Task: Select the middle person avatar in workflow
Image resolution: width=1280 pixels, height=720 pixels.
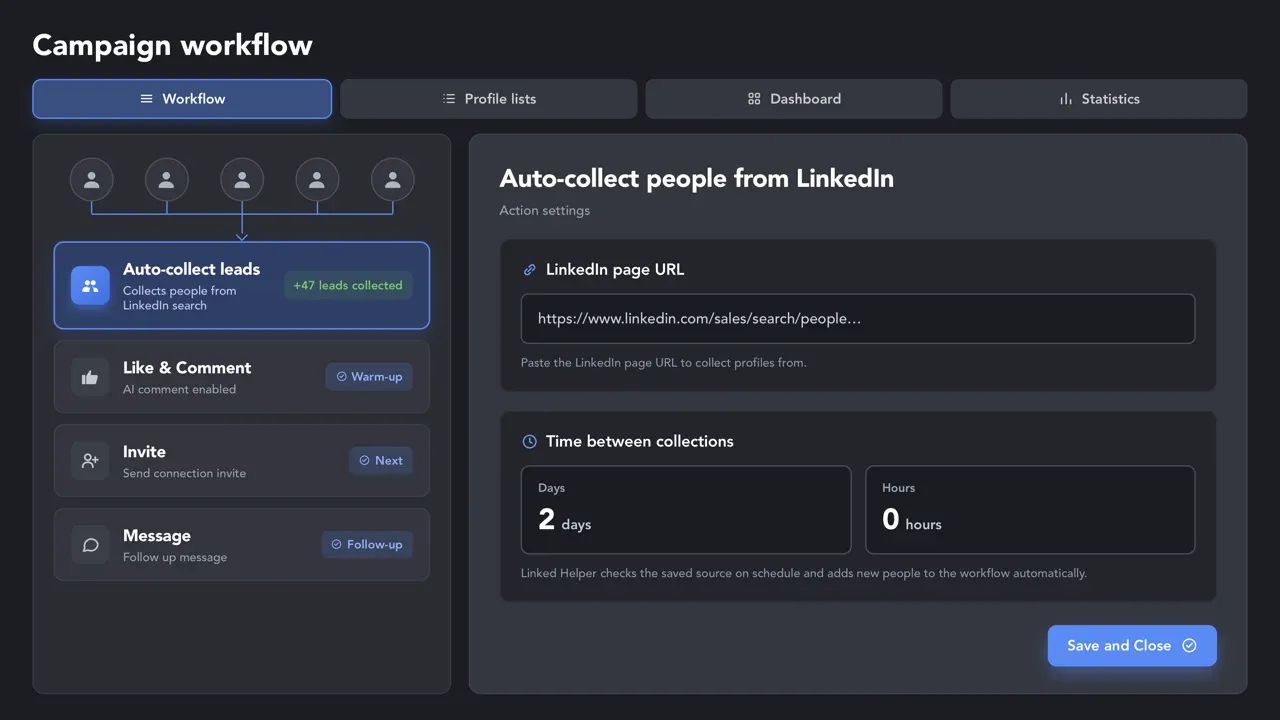Action: (242, 180)
